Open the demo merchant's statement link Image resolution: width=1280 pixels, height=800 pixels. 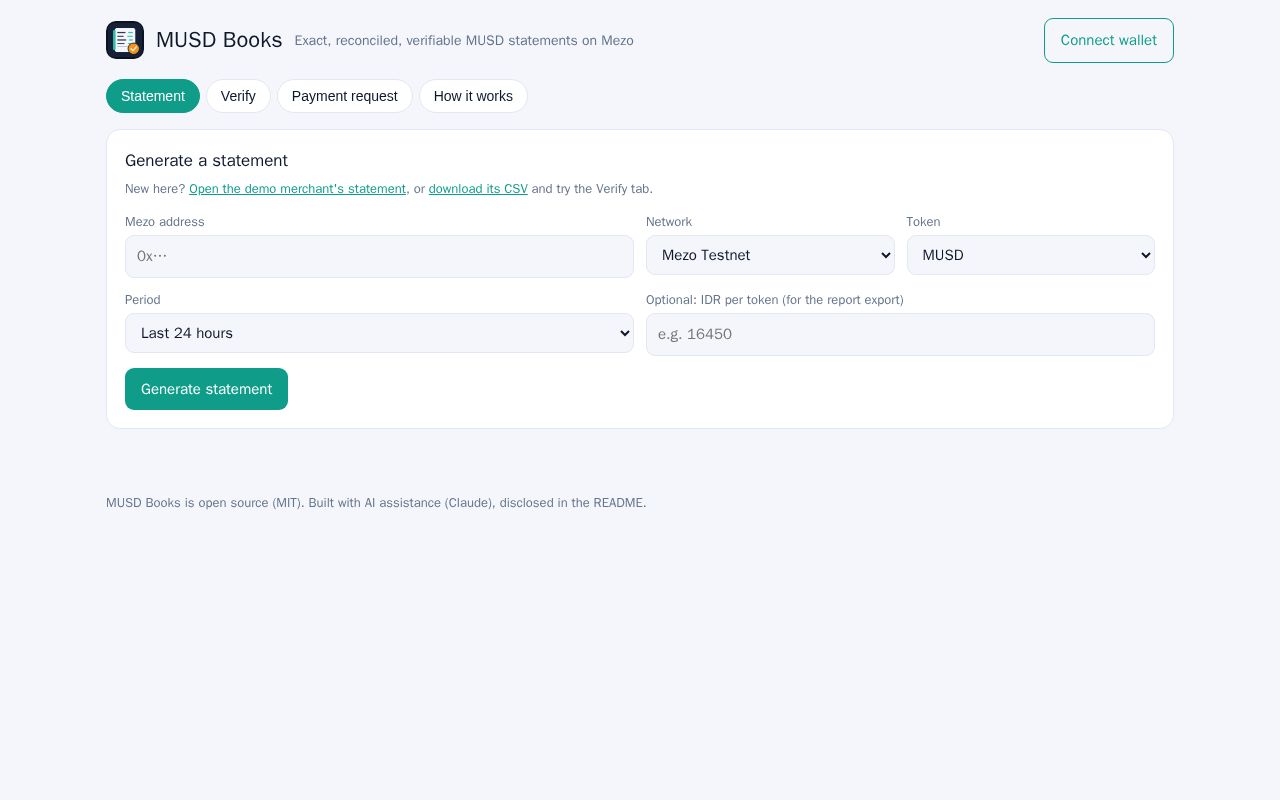pyautogui.click(x=297, y=189)
